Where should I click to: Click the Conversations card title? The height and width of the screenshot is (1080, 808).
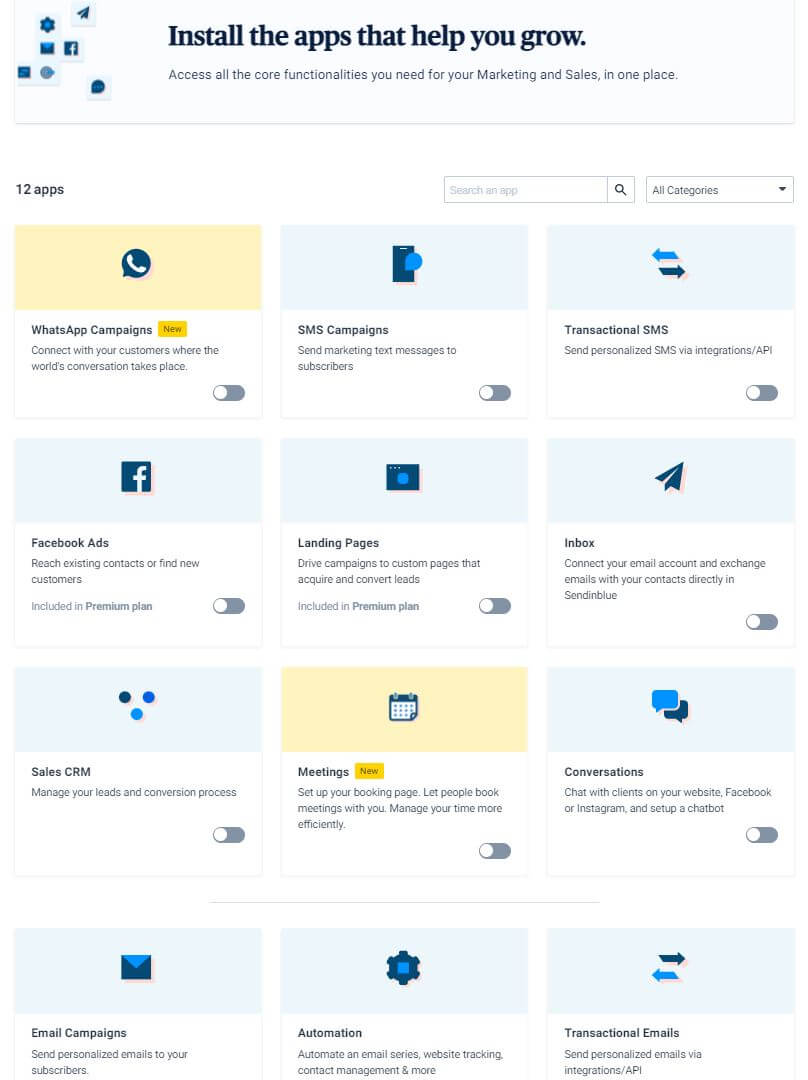604,772
